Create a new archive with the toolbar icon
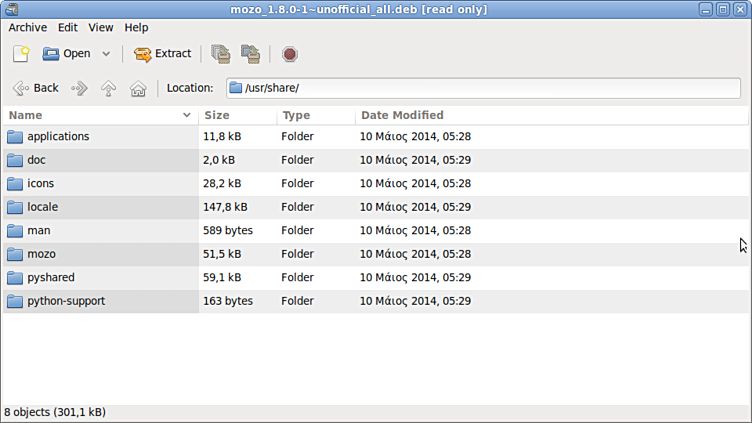 coord(20,54)
